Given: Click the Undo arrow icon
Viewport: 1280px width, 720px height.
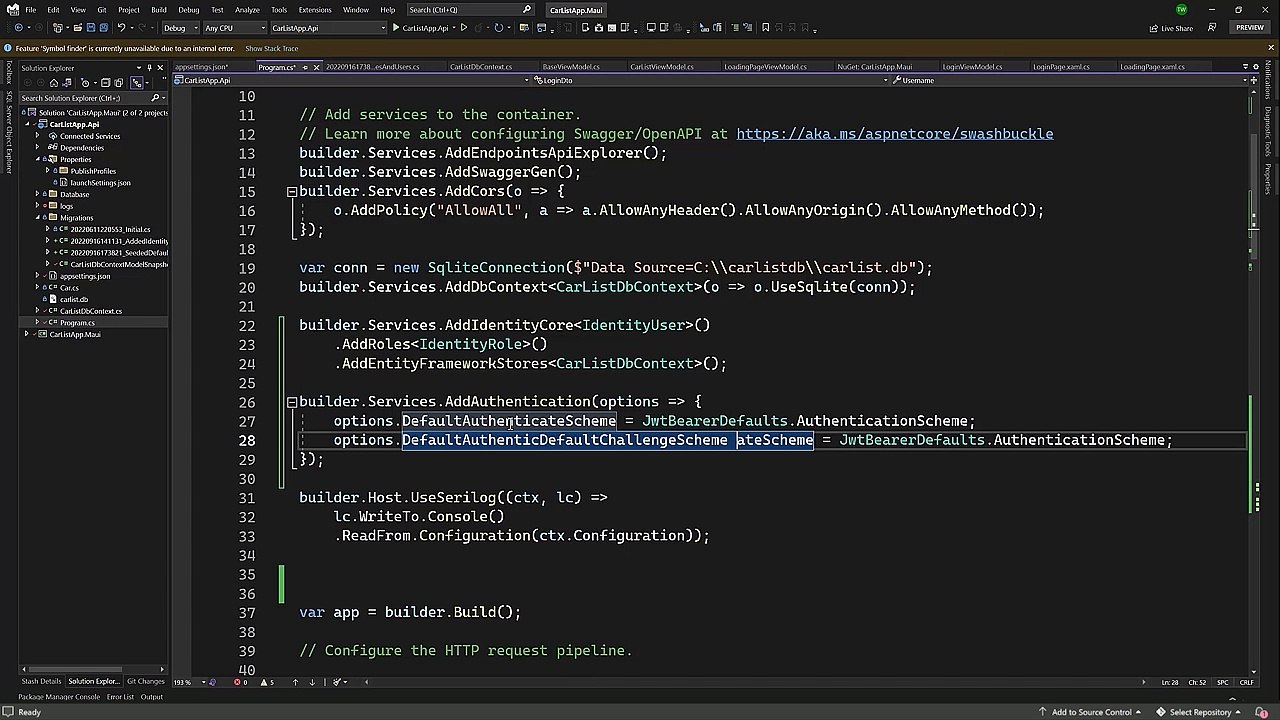Looking at the screenshot, I should 121,28.
